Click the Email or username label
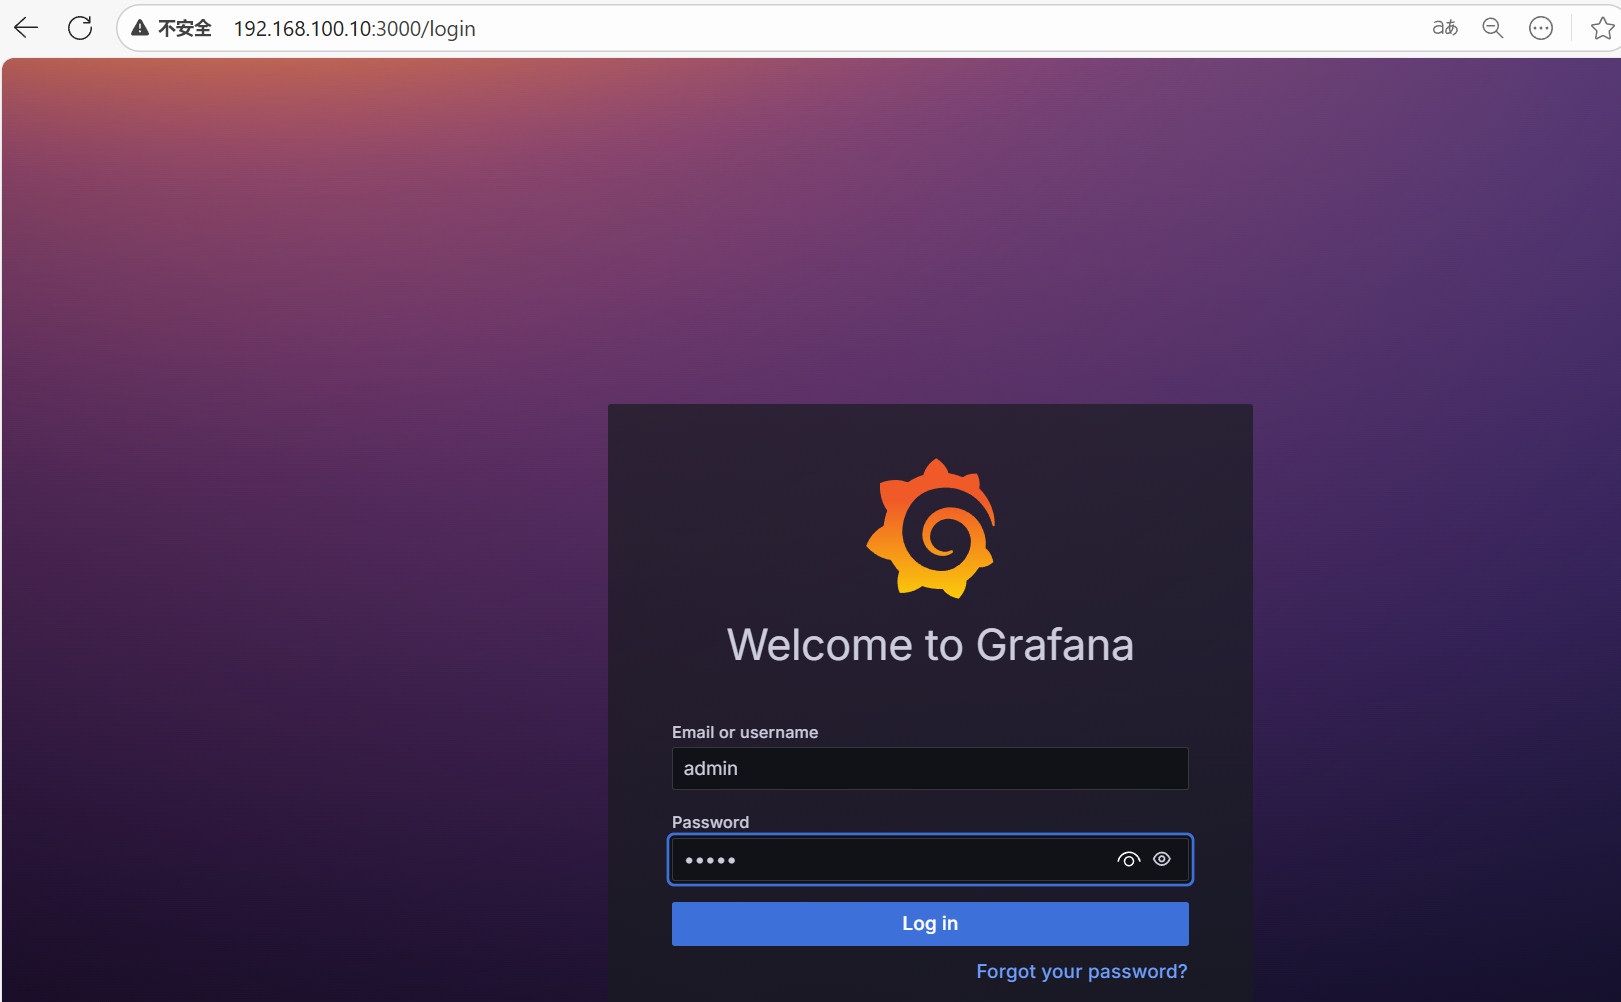This screenshot has width=1621, height=1002. (745, 732)
